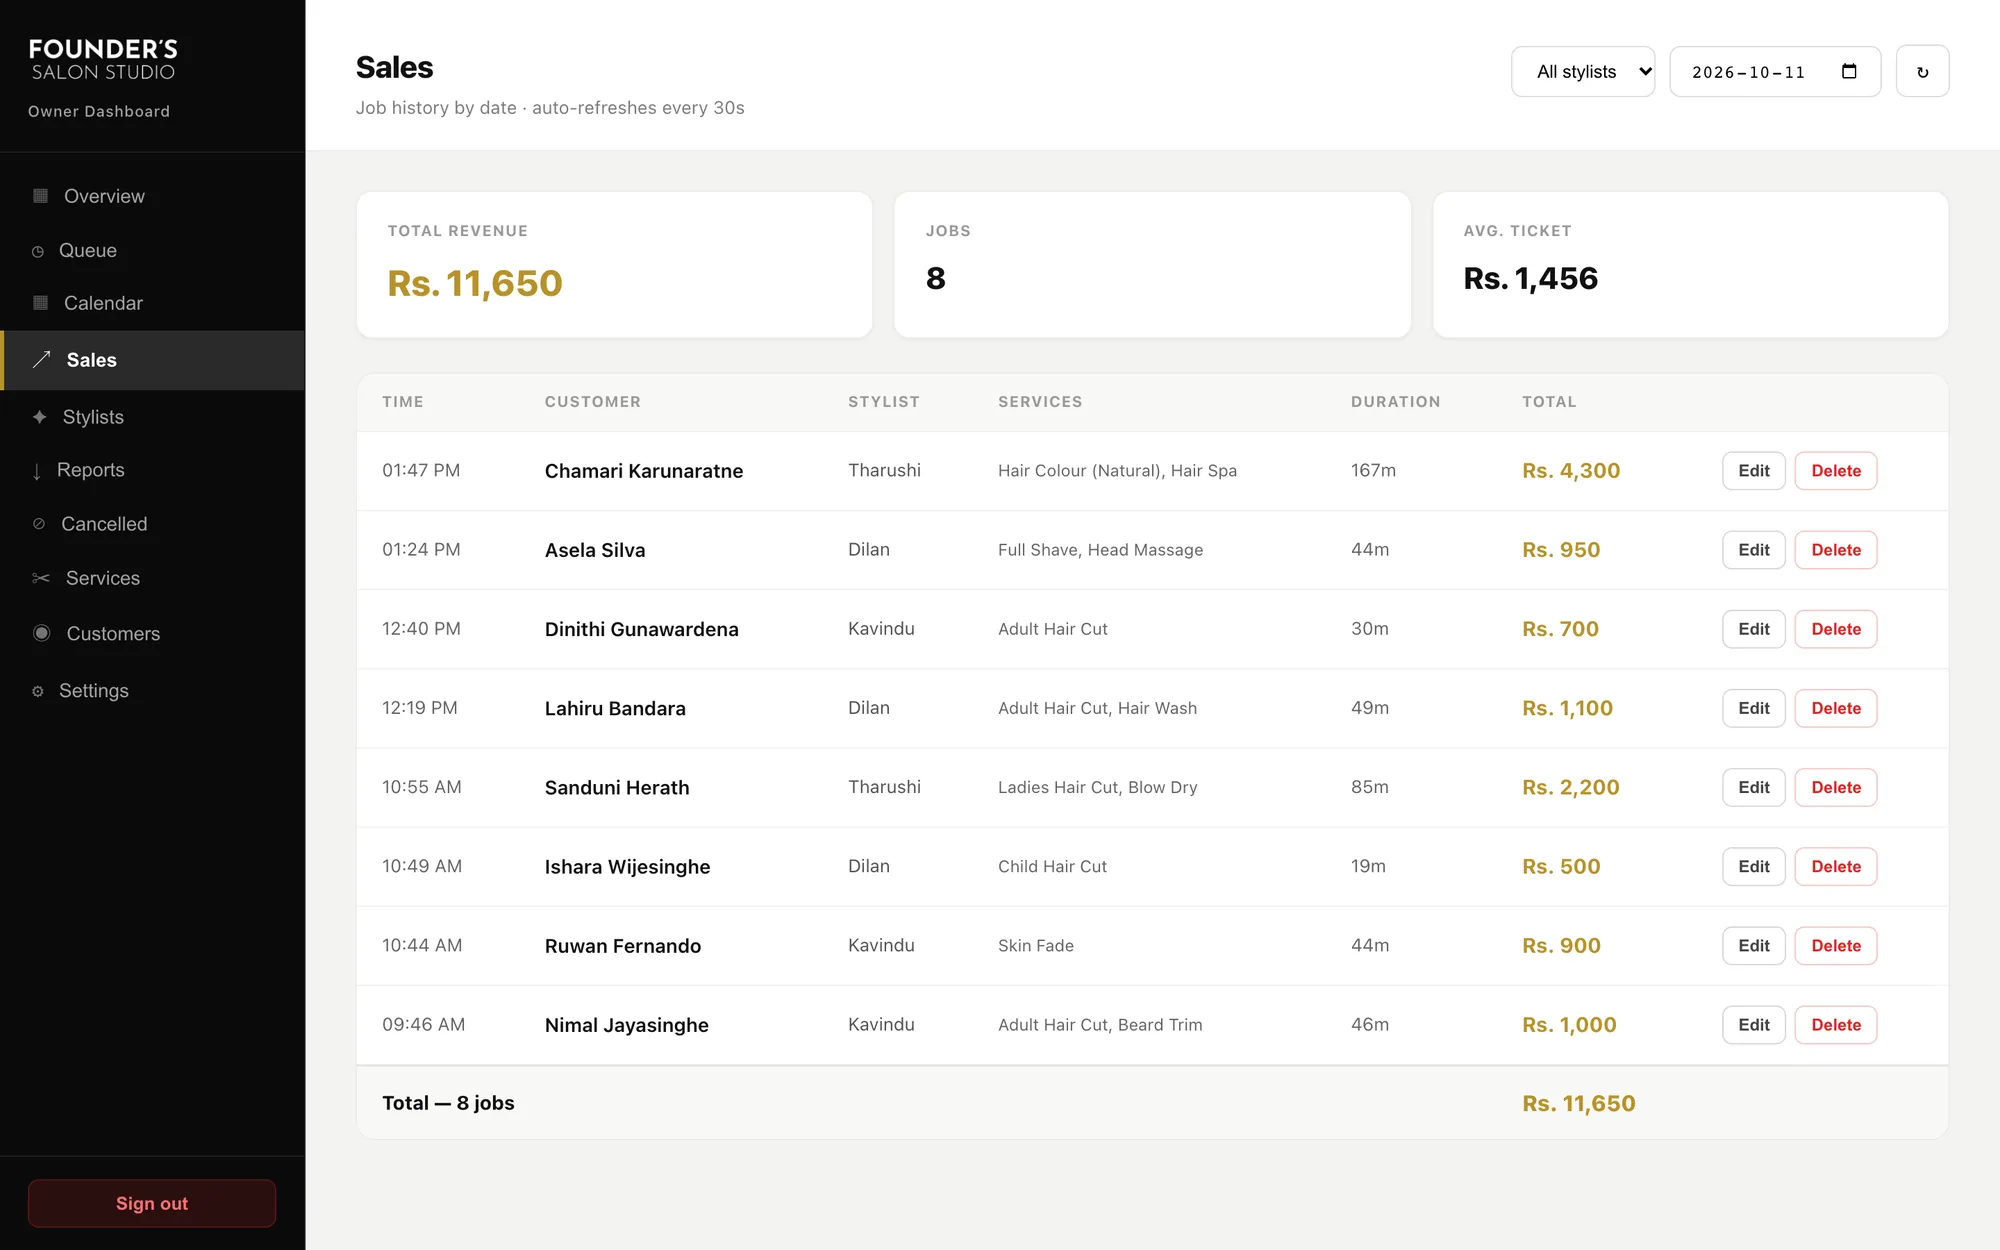Delete the Nimal Jayasinghe job
Screen dimensions: 2000x1250
1836,1025
